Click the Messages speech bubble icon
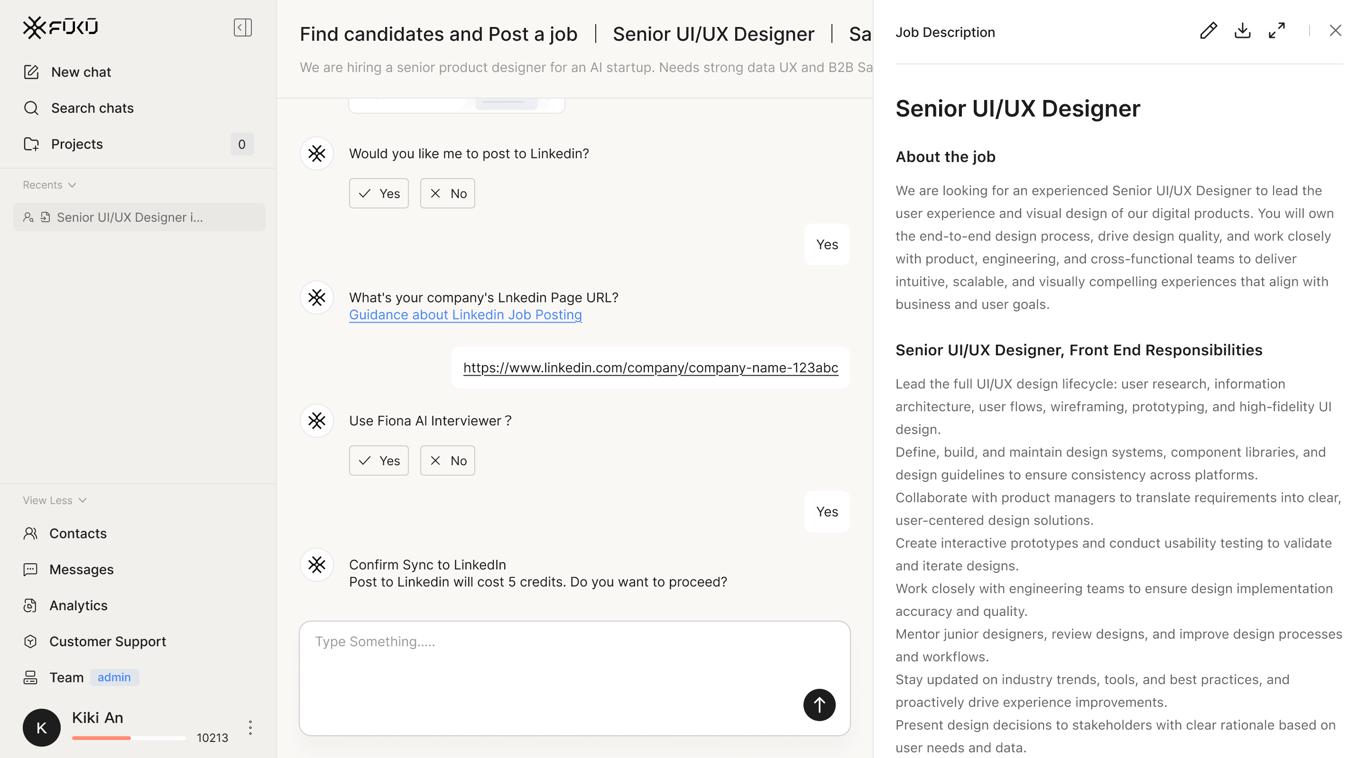 (30, 570)
